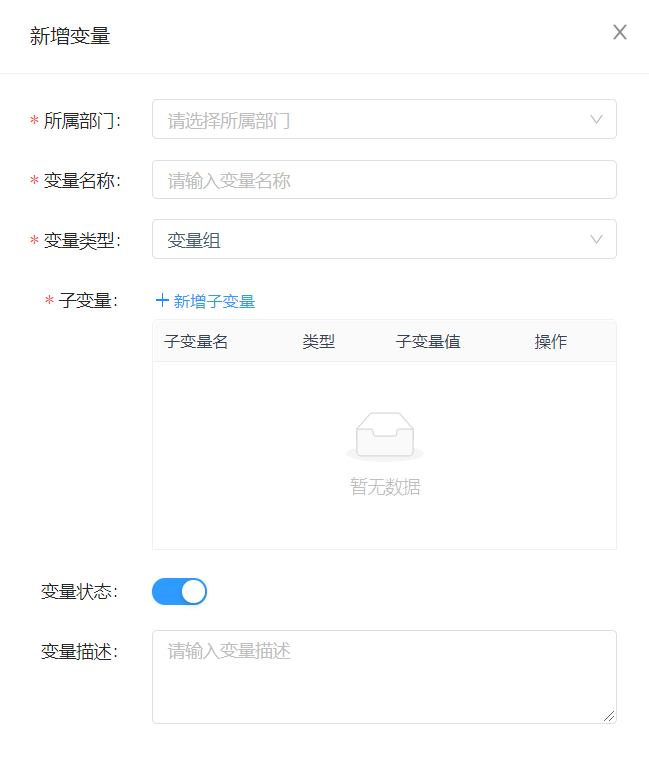The height and width of the screenshot is (769, 649).
Task: Focus the 变量描述 text area
Action: (384, 676)
